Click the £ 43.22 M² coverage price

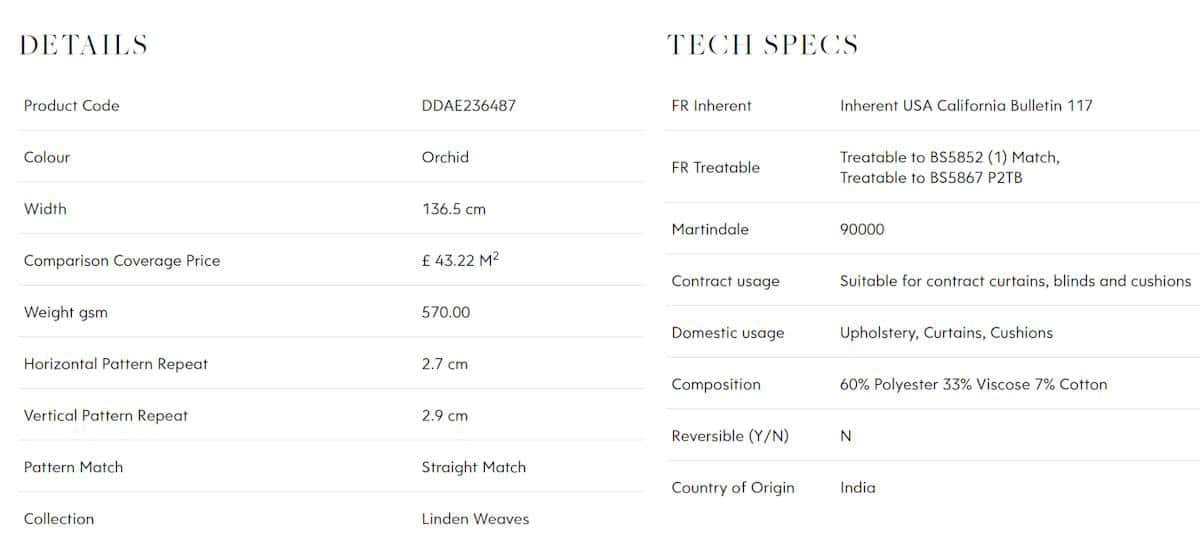pyautogui.click(x=460, y=260)
